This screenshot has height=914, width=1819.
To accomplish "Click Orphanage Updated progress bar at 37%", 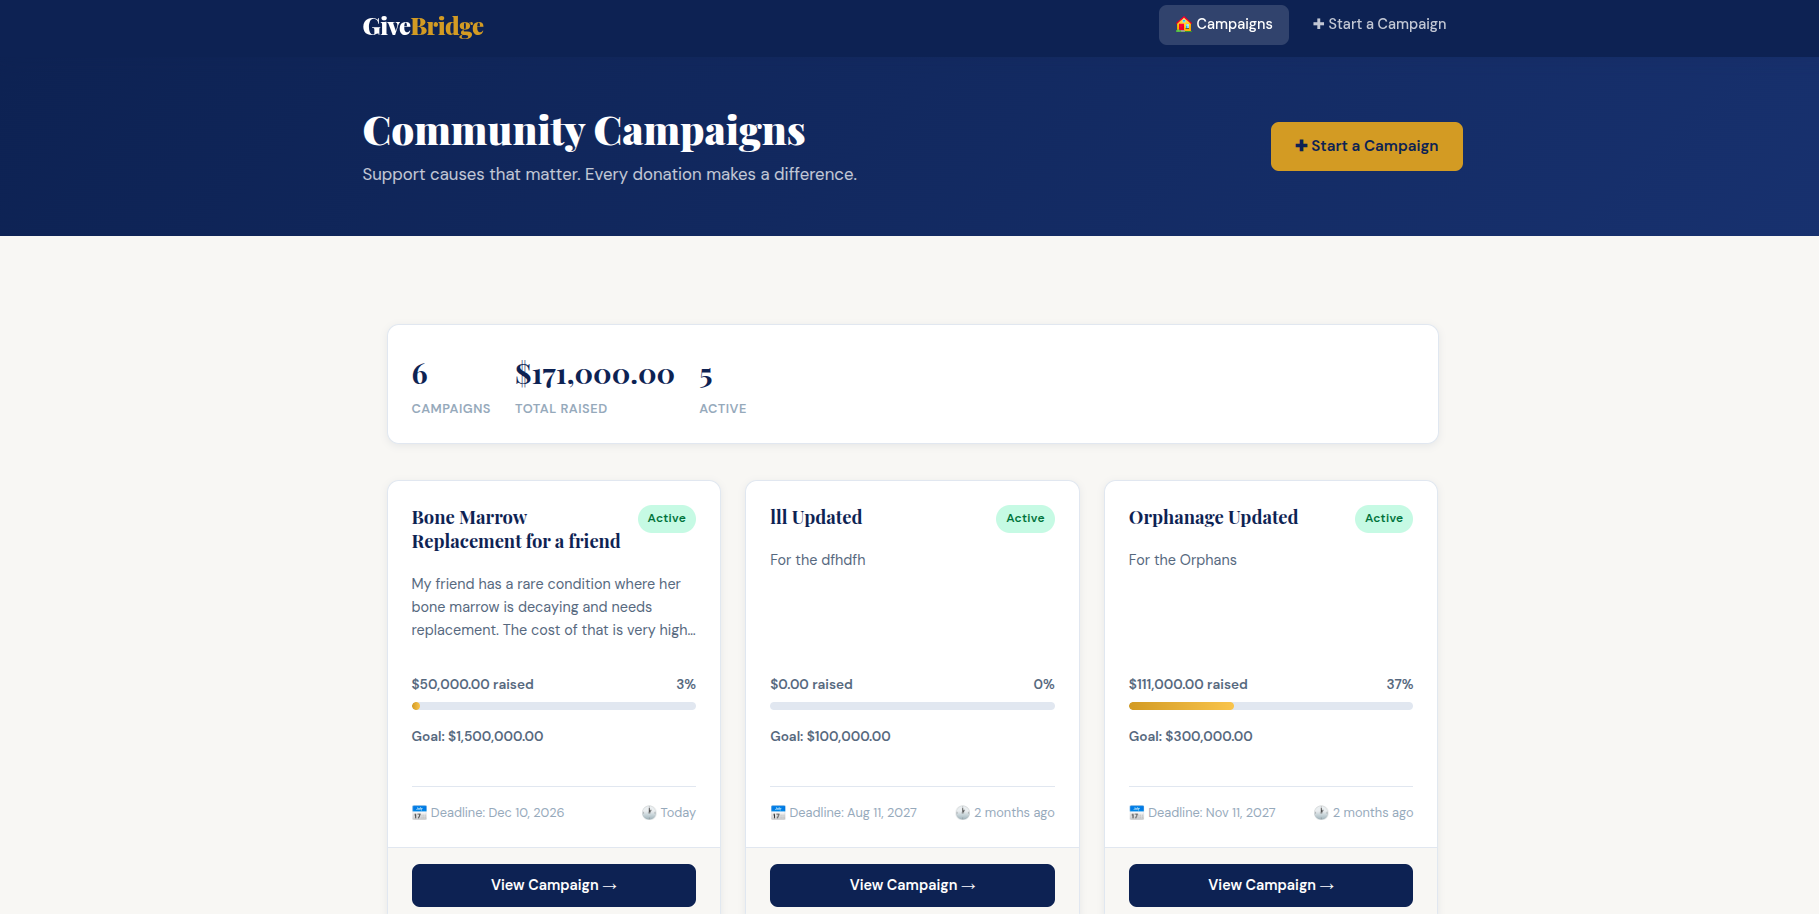I will 1271,706.
